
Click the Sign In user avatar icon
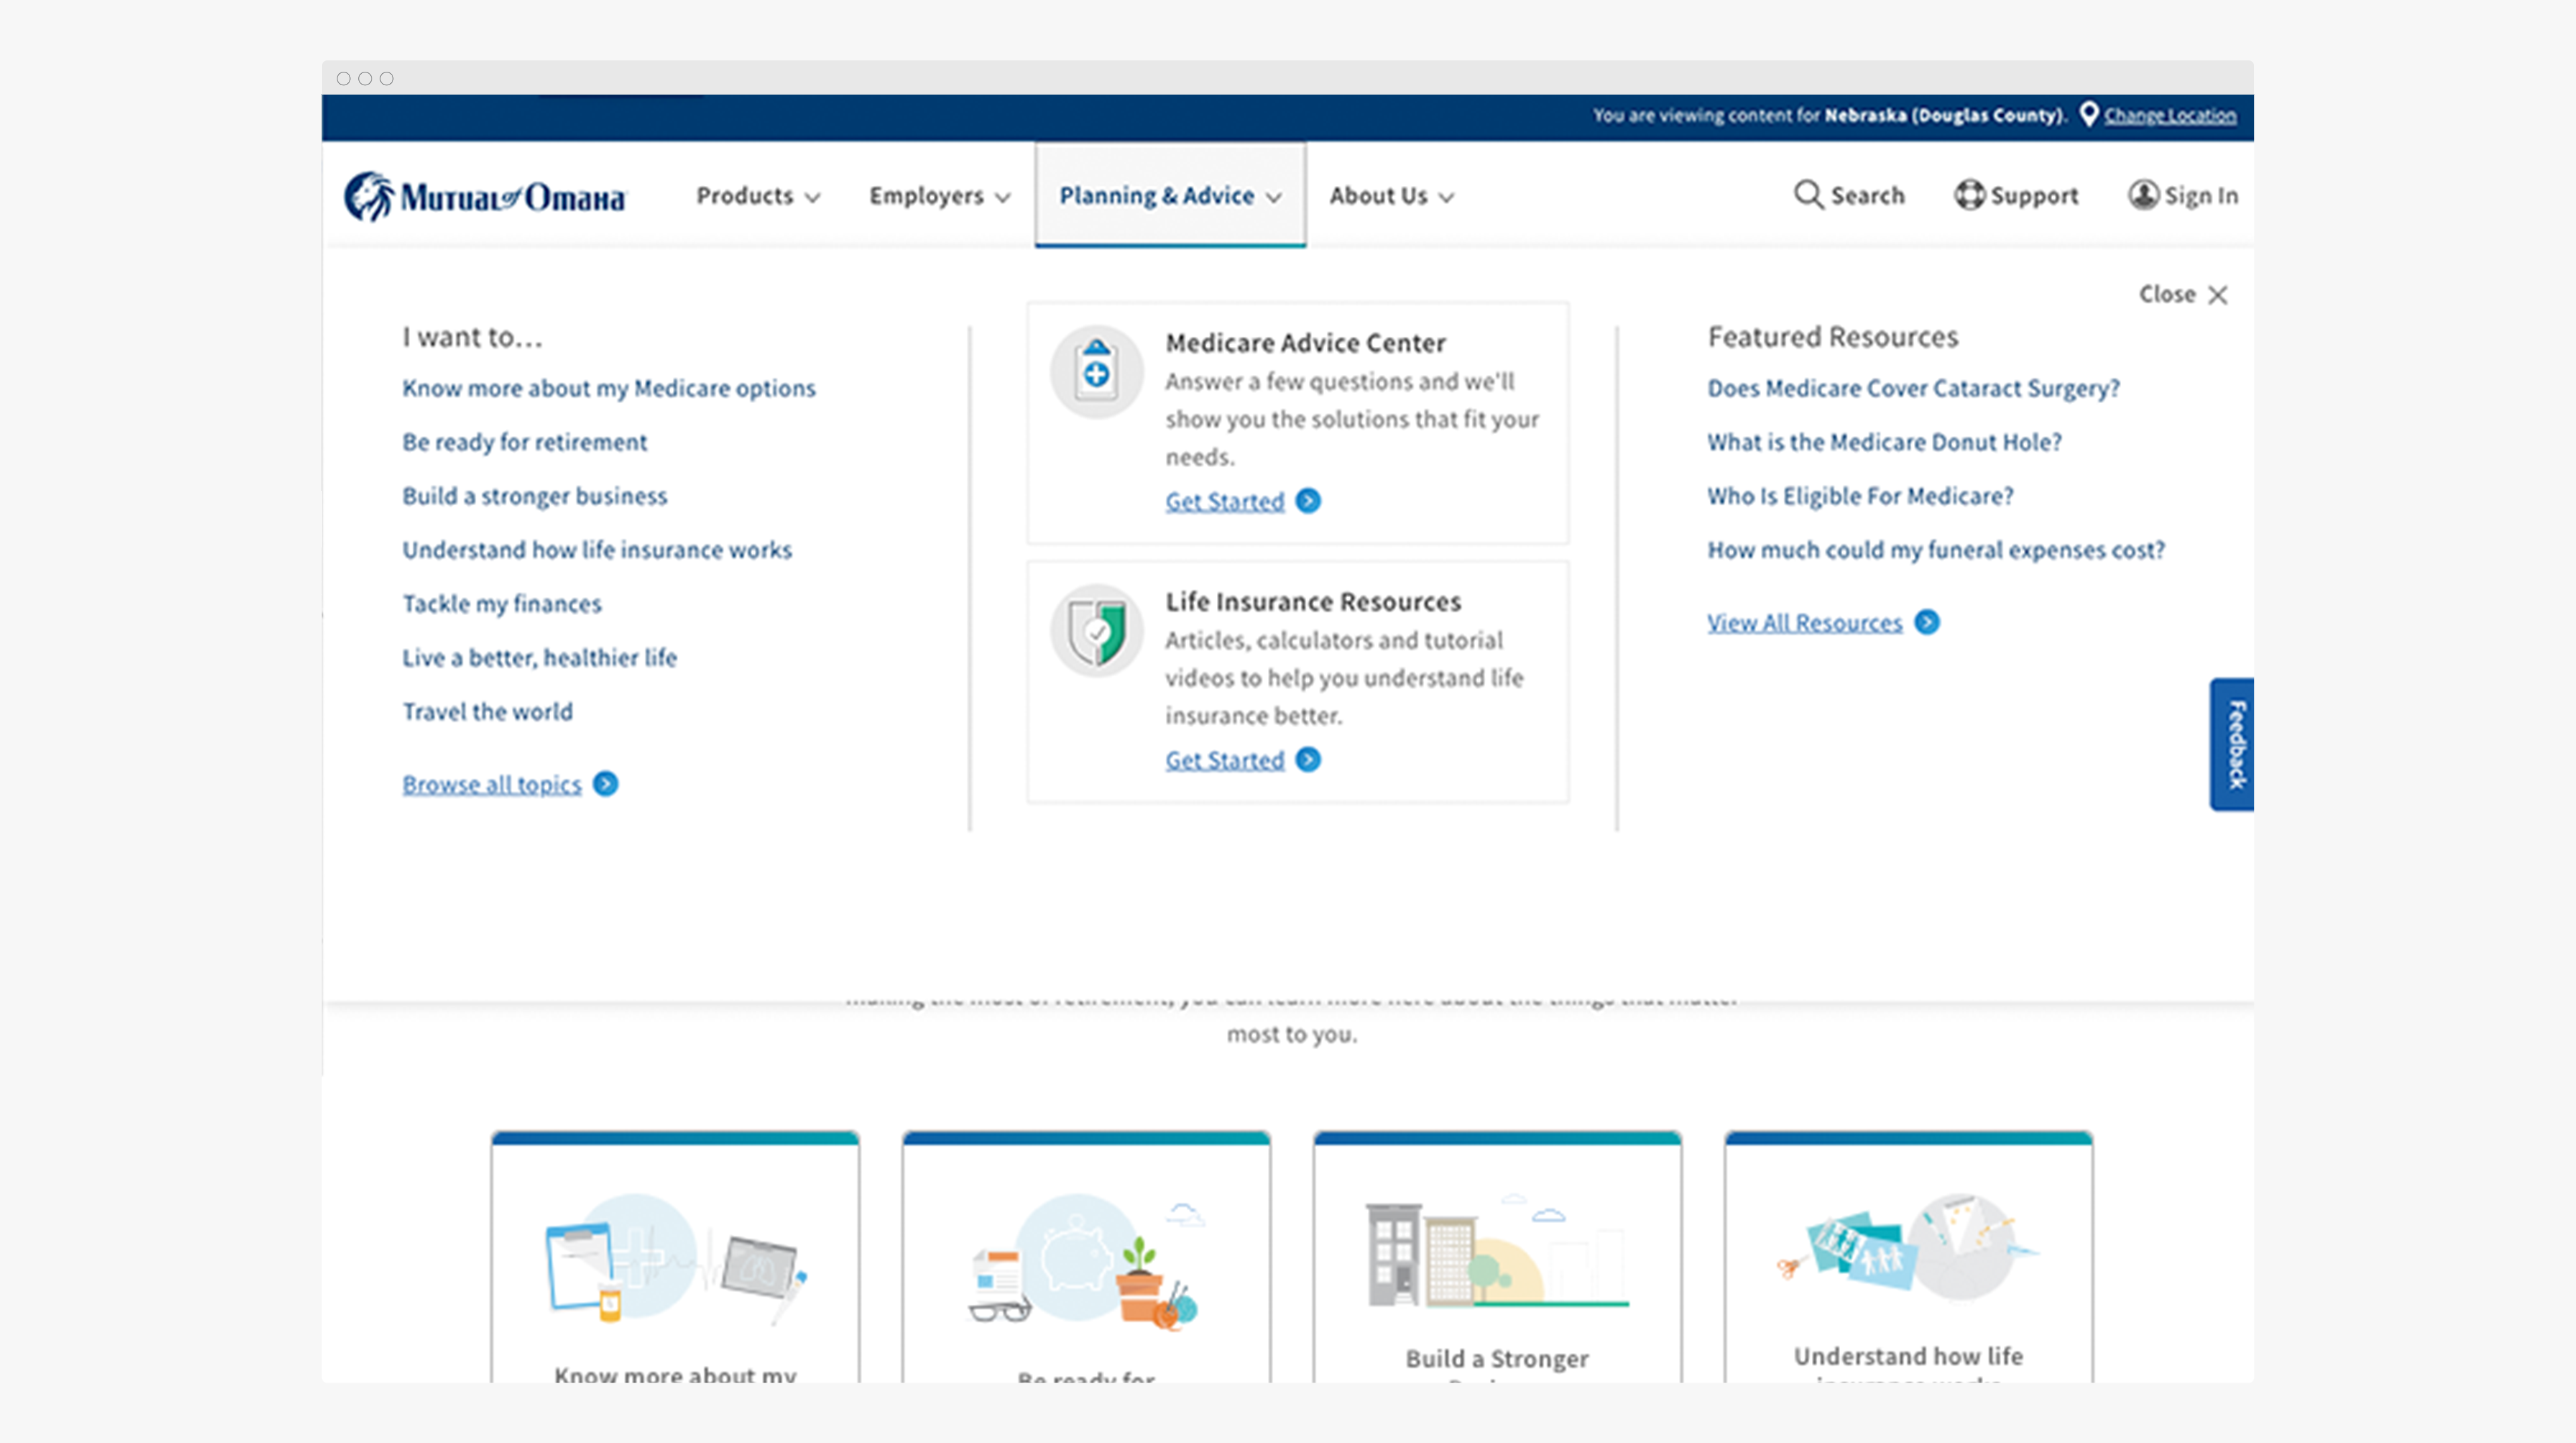2142,195
